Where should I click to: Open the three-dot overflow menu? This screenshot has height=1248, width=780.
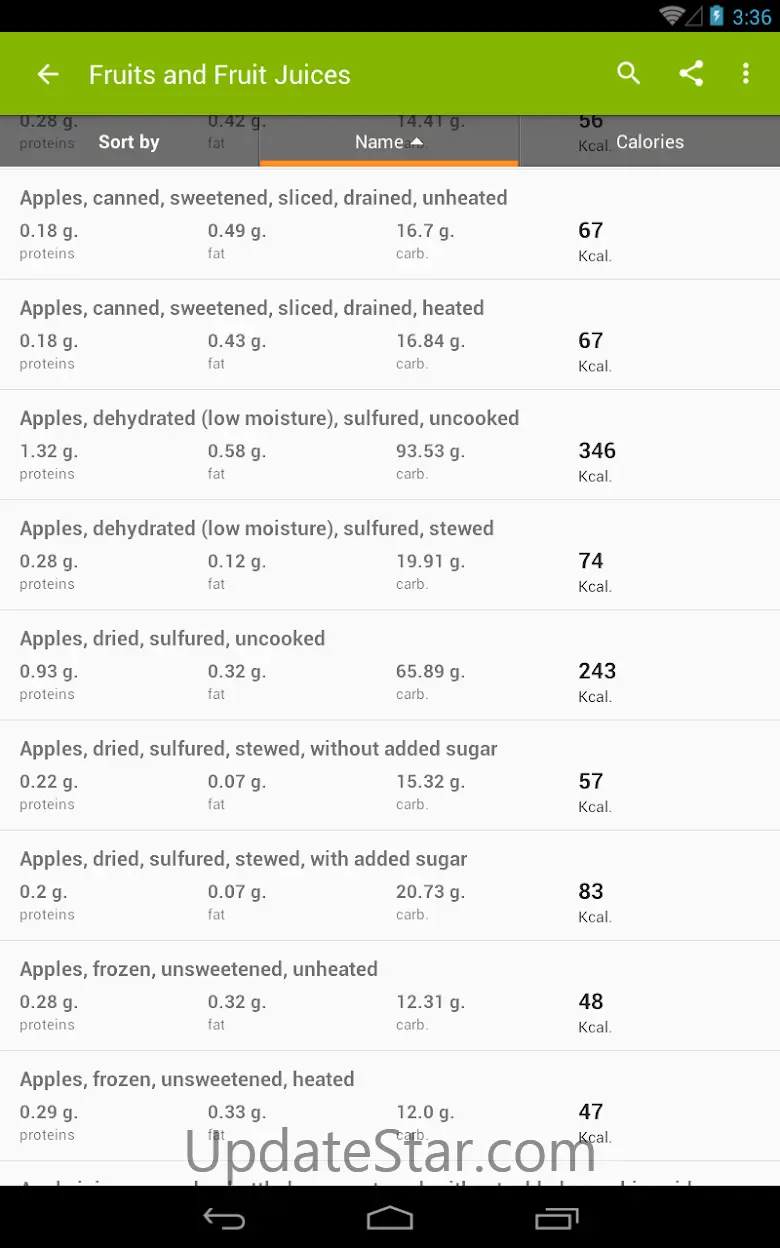[x=745, y=73]
